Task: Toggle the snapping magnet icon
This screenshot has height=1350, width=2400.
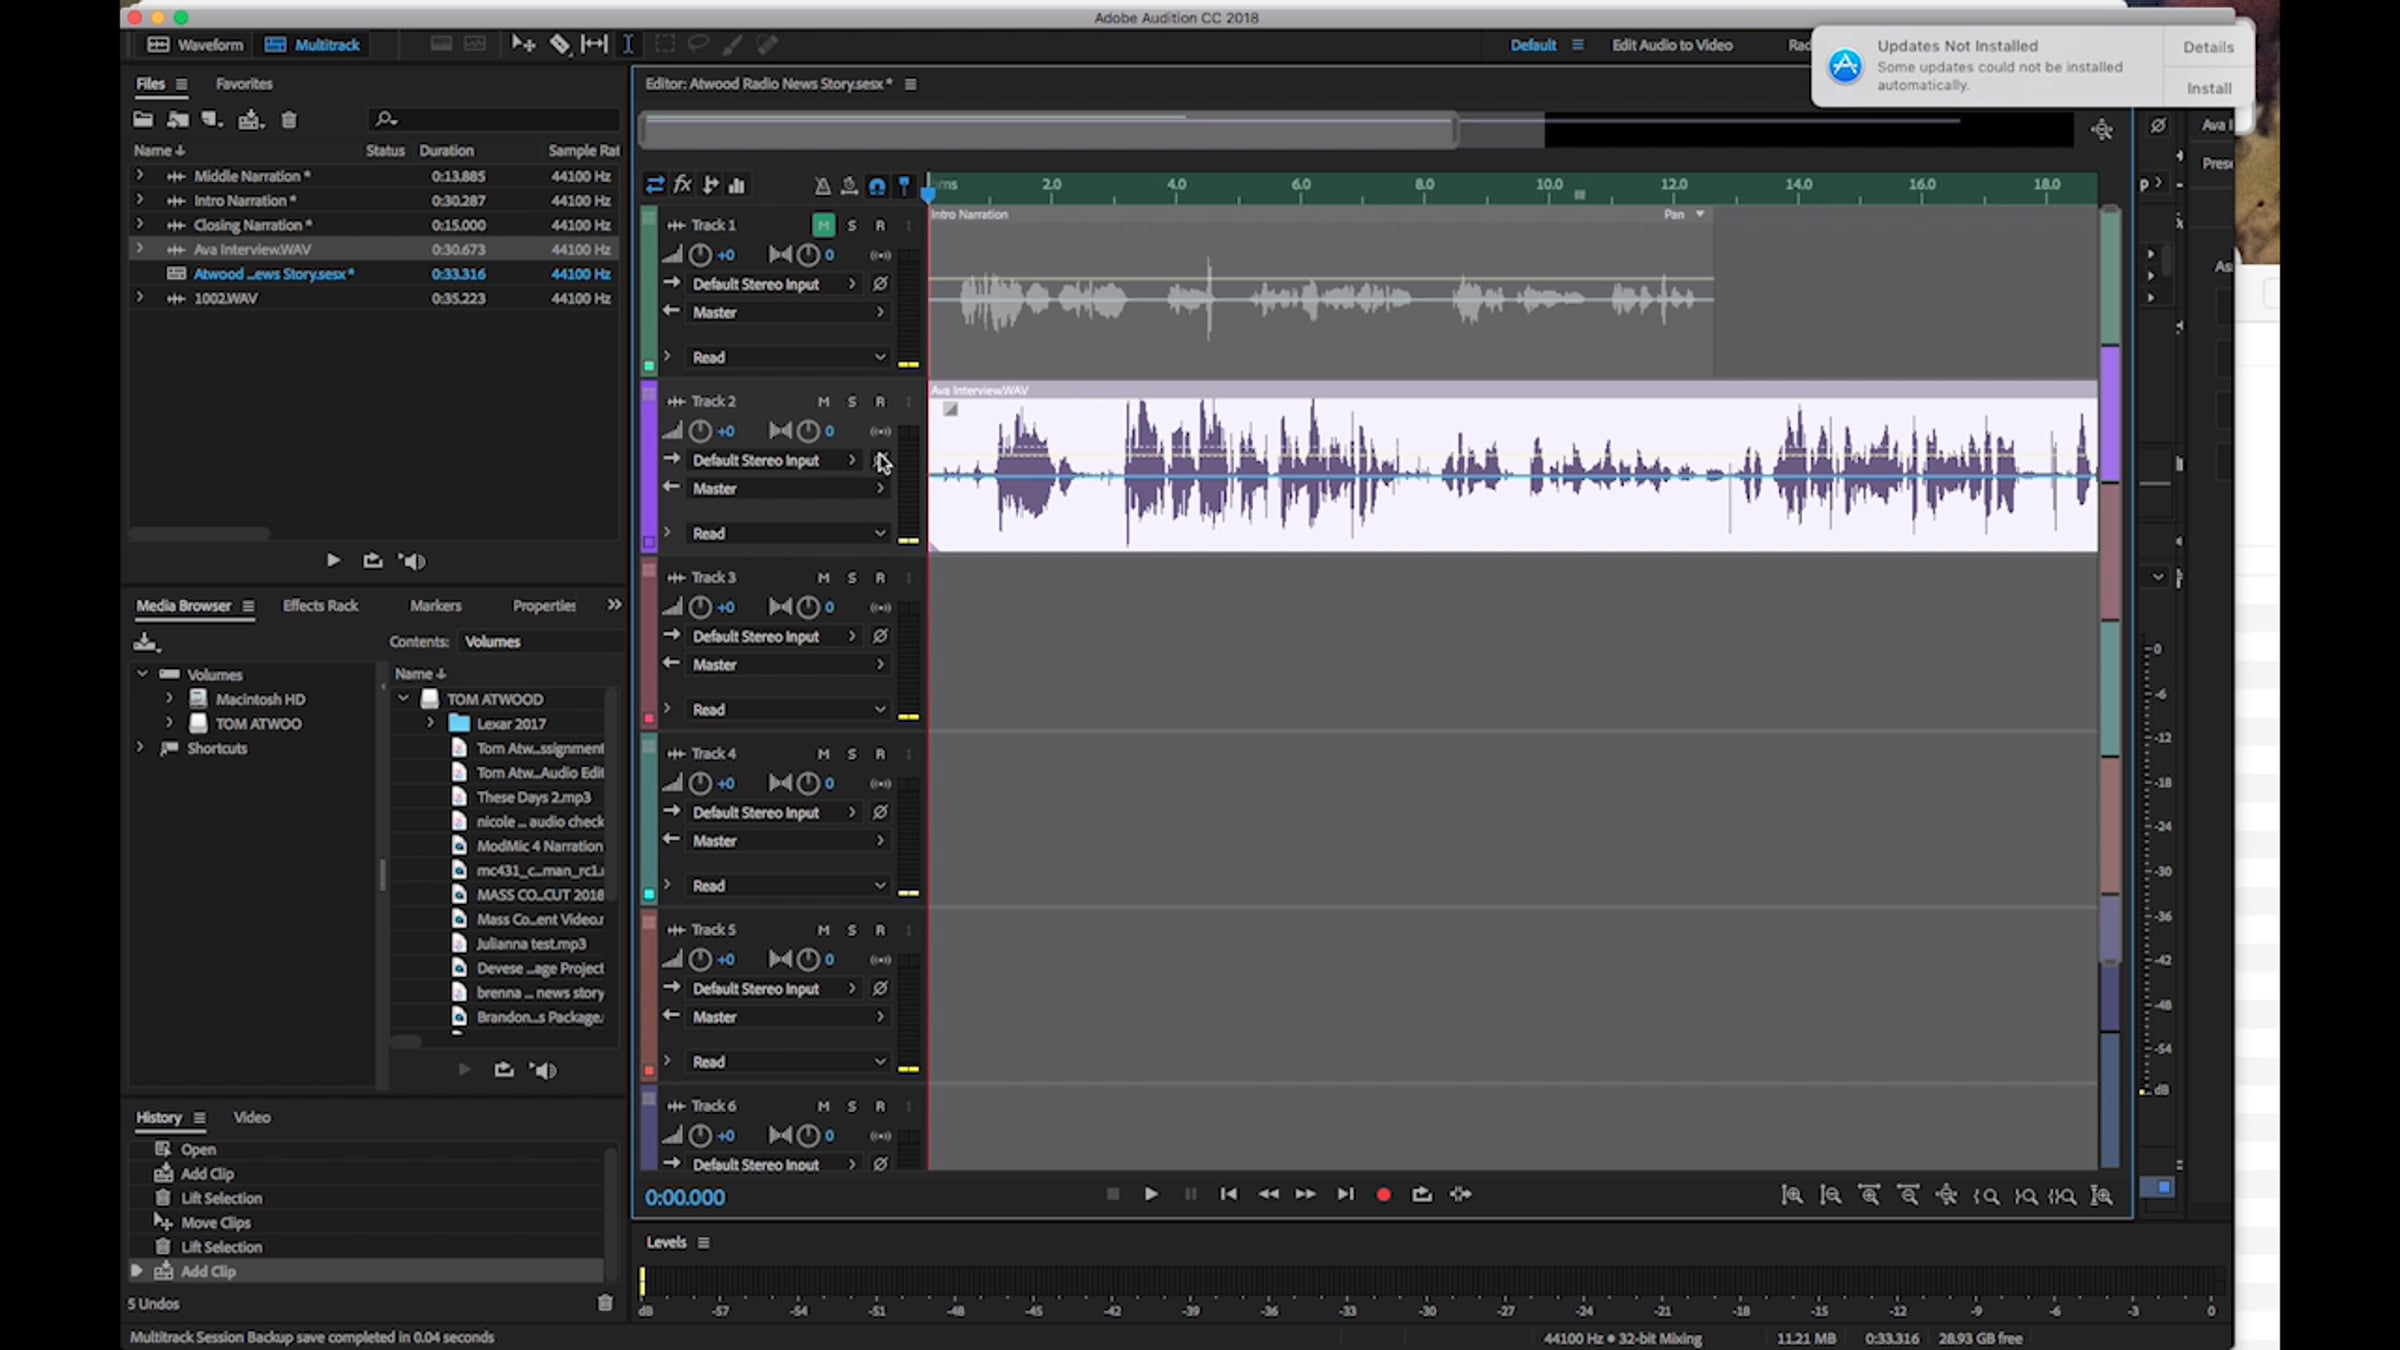Action: (x=877, y=186)
